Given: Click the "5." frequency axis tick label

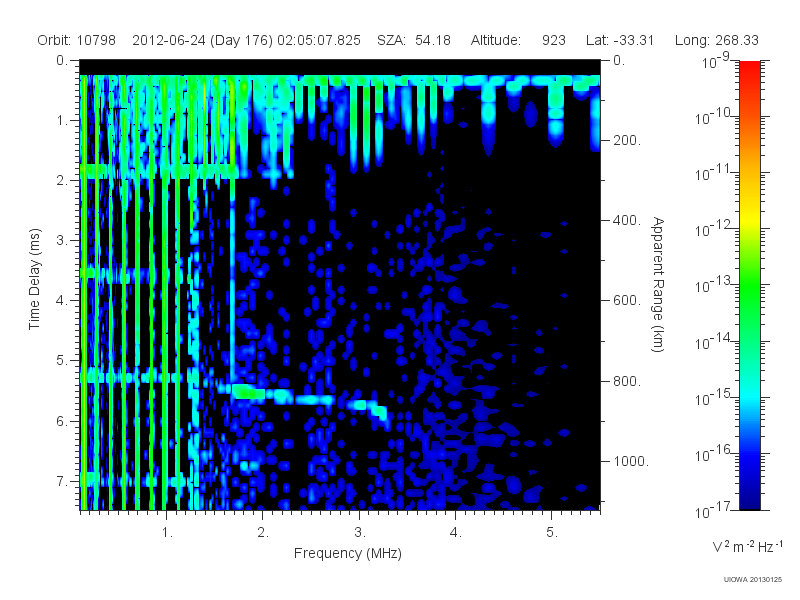Looking at the screenshot, I should coord(552,533).
